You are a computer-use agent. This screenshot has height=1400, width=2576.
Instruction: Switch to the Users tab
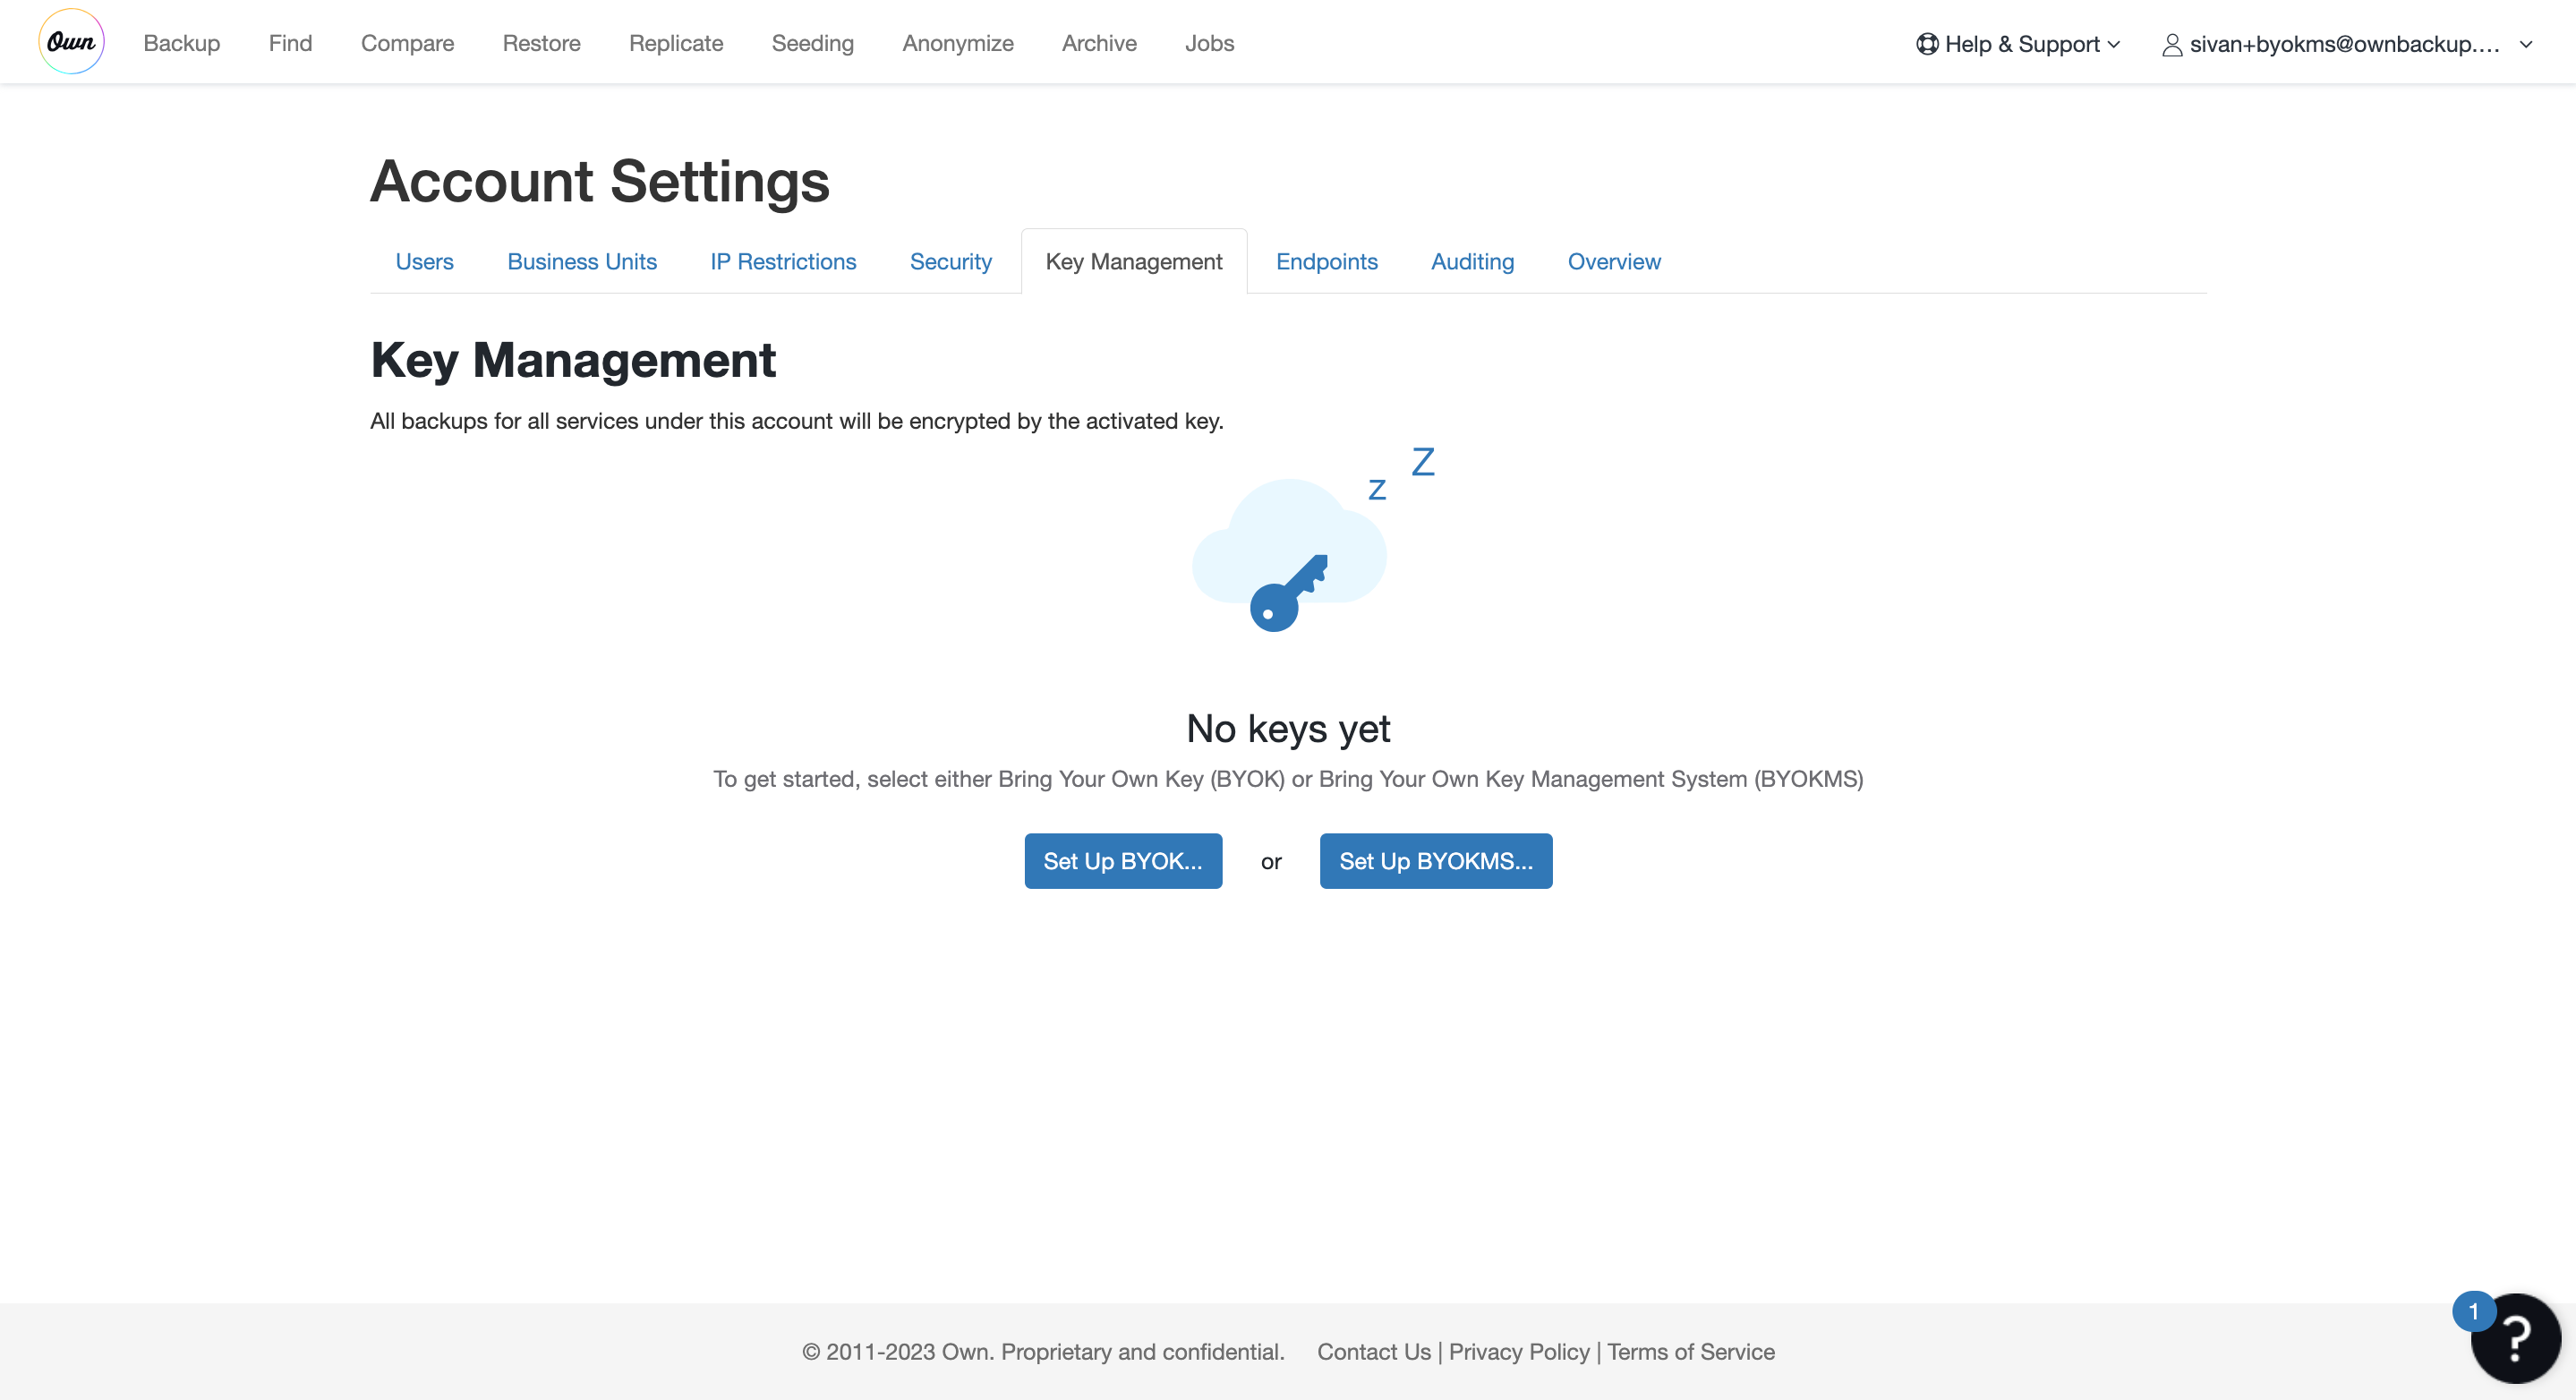(x=424, y=261)
